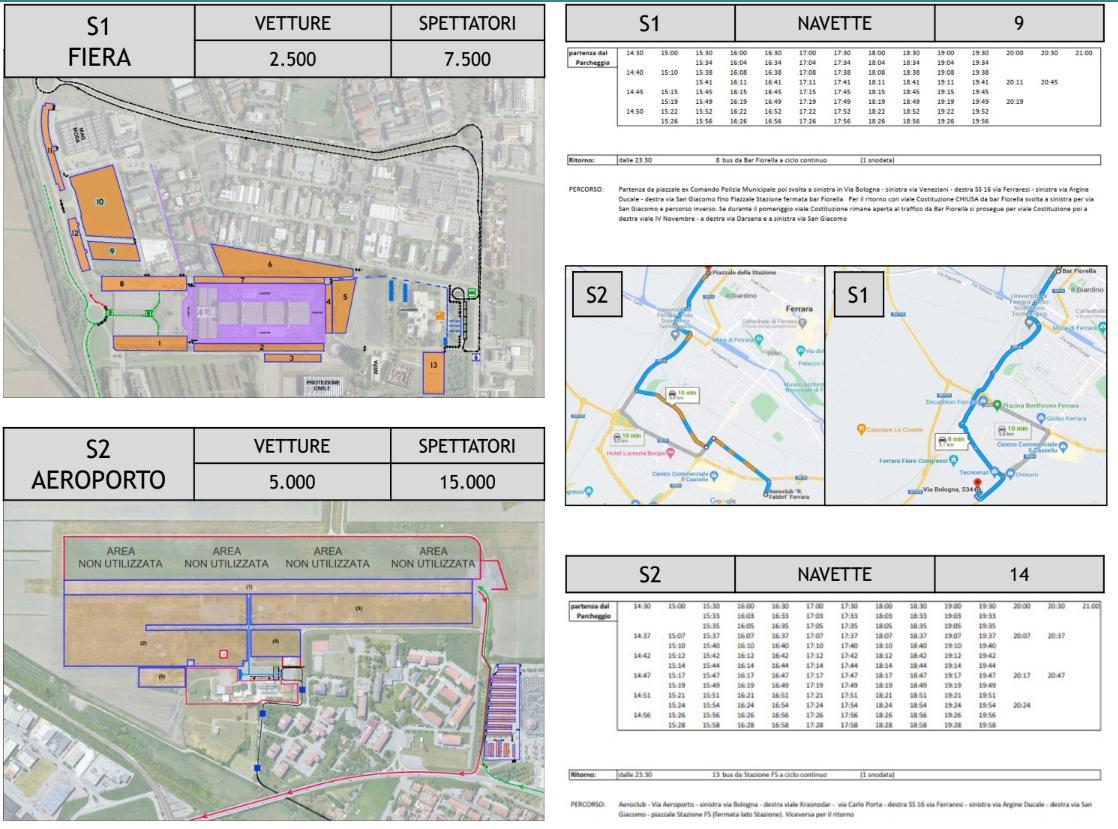Click the orange Casolare Le Civette pin
Viewport: 1118px width, 829px height.
(x=861, y=429)
